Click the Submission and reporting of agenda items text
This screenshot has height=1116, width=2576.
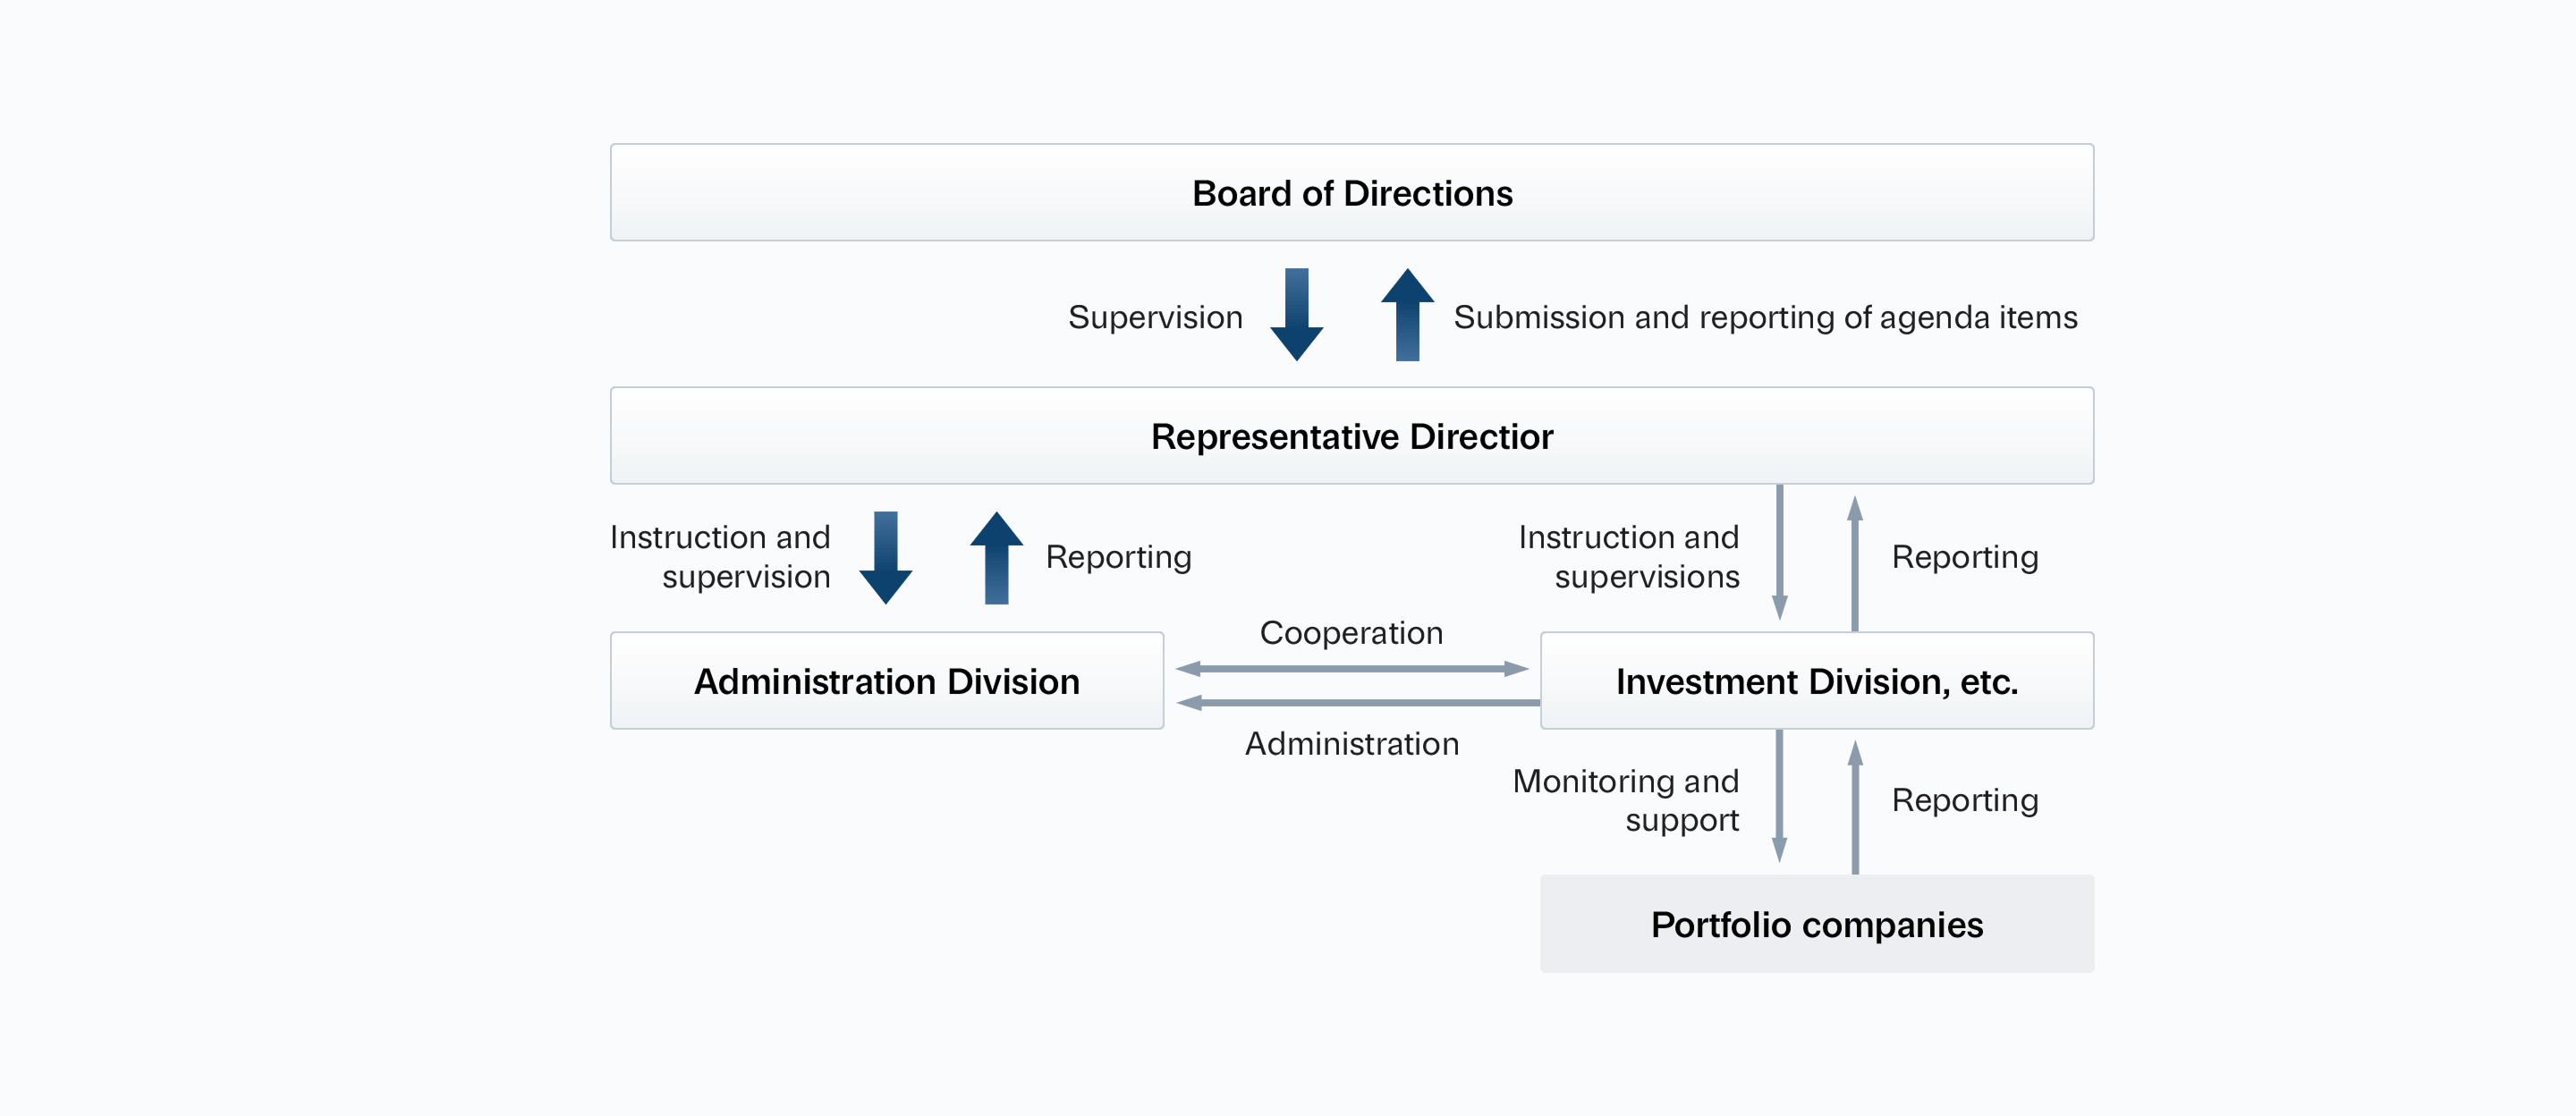point(1765,317)
